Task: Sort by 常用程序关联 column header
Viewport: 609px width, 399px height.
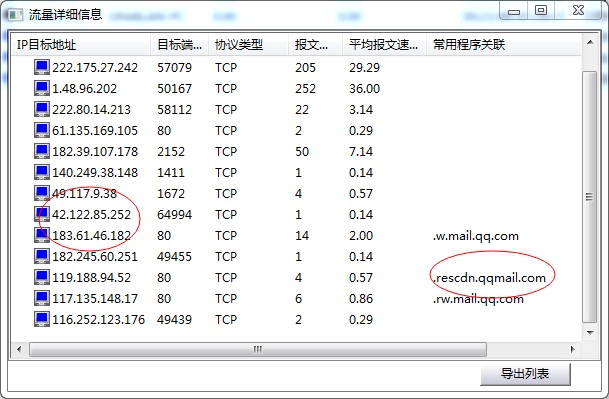Action: click(504, 45)
